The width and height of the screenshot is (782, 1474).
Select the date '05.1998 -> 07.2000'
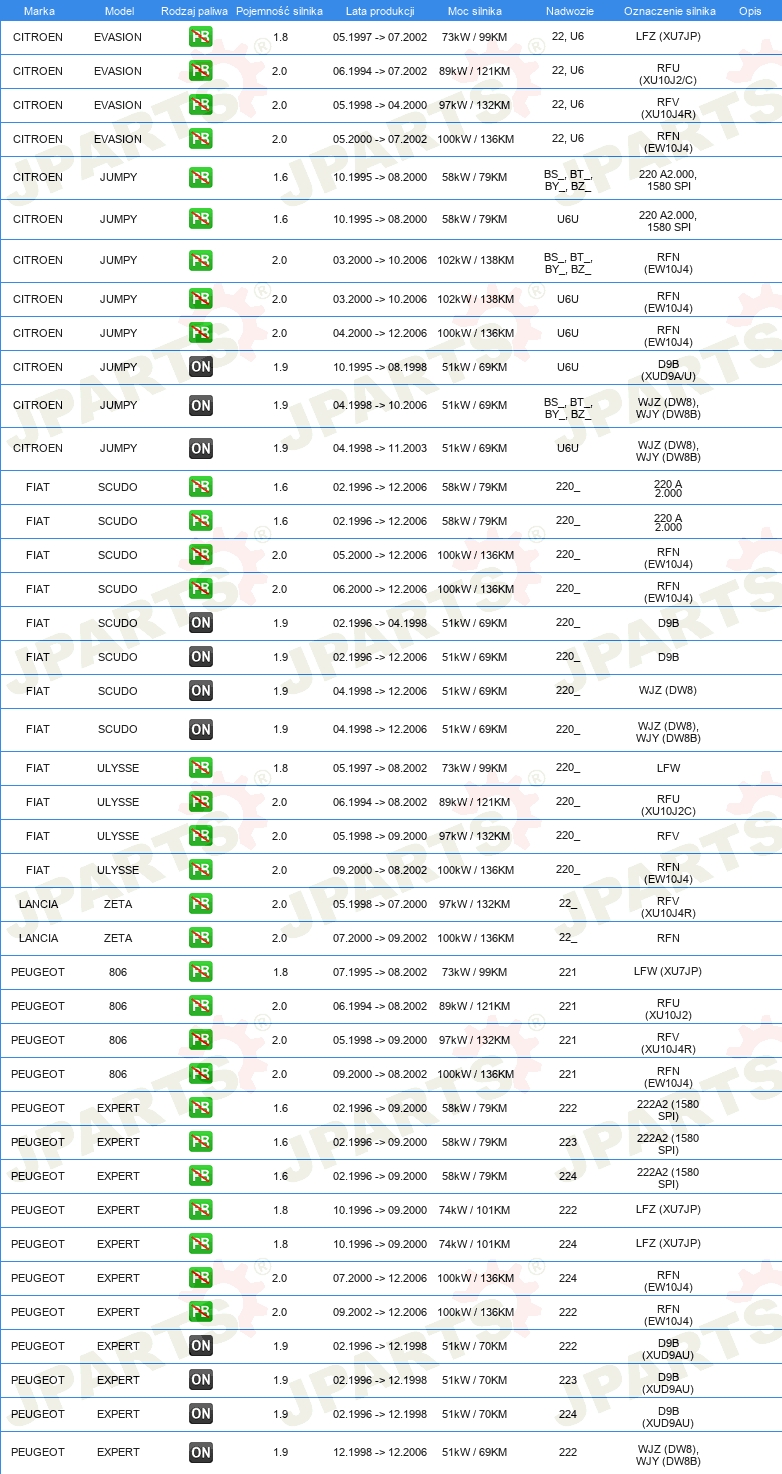tap(380, 904)
